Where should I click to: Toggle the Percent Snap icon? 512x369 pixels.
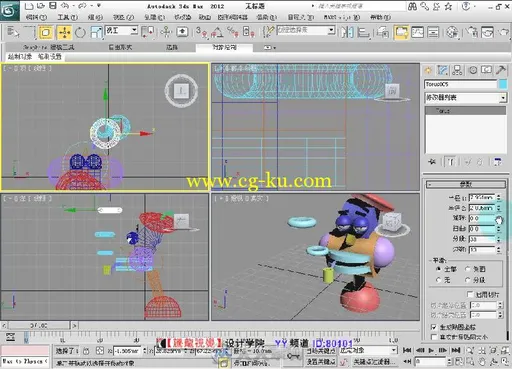pos(233,32)
